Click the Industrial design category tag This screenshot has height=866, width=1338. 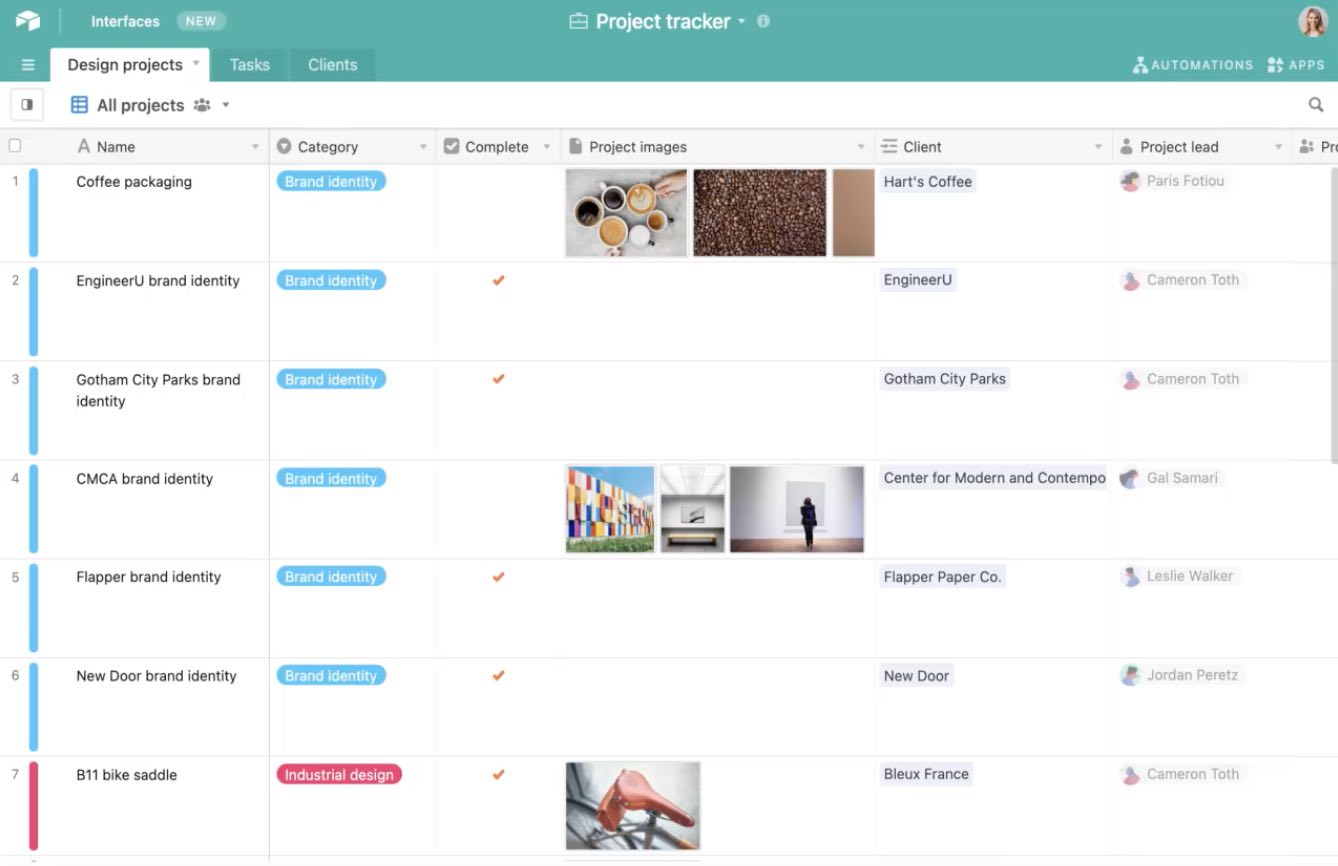339,775
